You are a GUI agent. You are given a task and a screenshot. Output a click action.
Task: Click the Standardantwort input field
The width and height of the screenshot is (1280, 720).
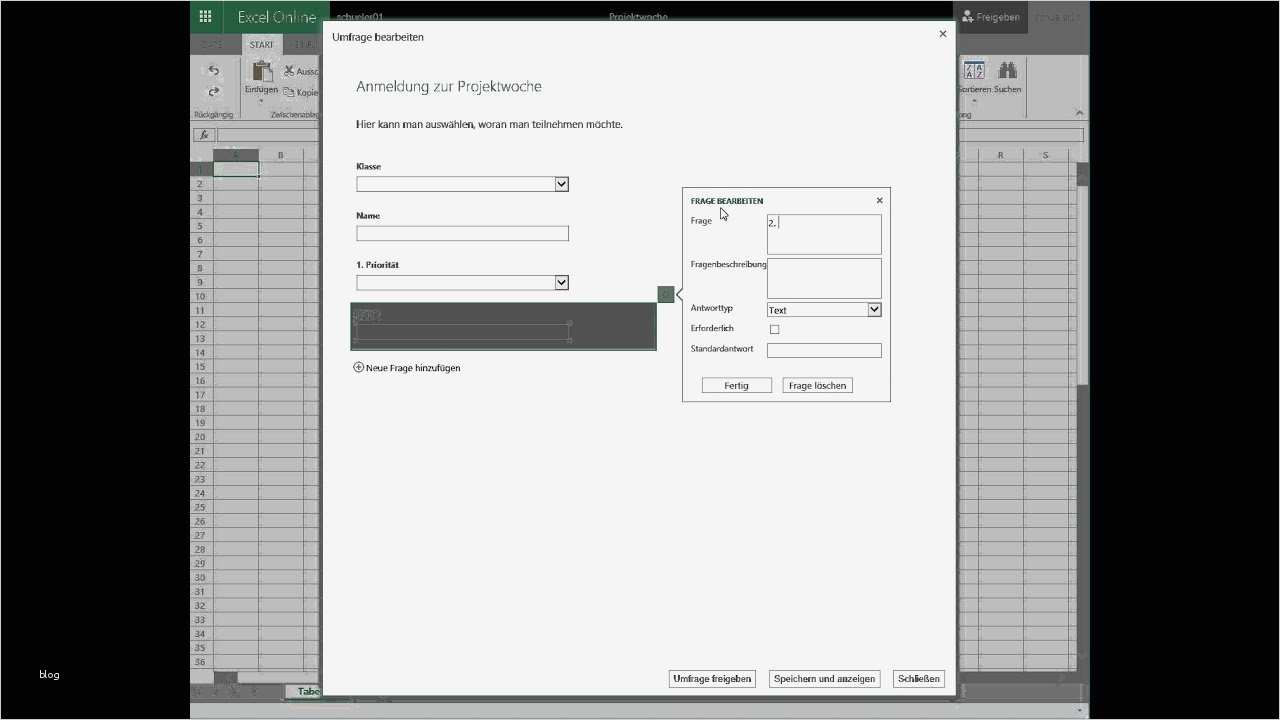point(824,349)
